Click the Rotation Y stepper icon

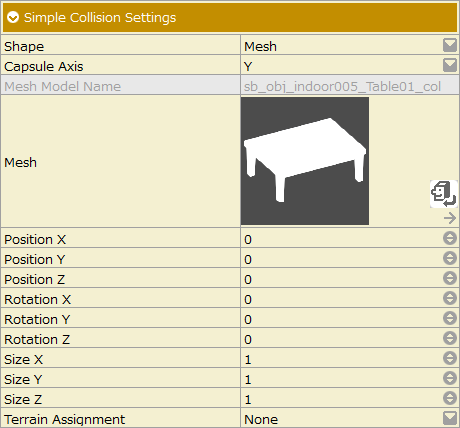[x=450, y=318]
